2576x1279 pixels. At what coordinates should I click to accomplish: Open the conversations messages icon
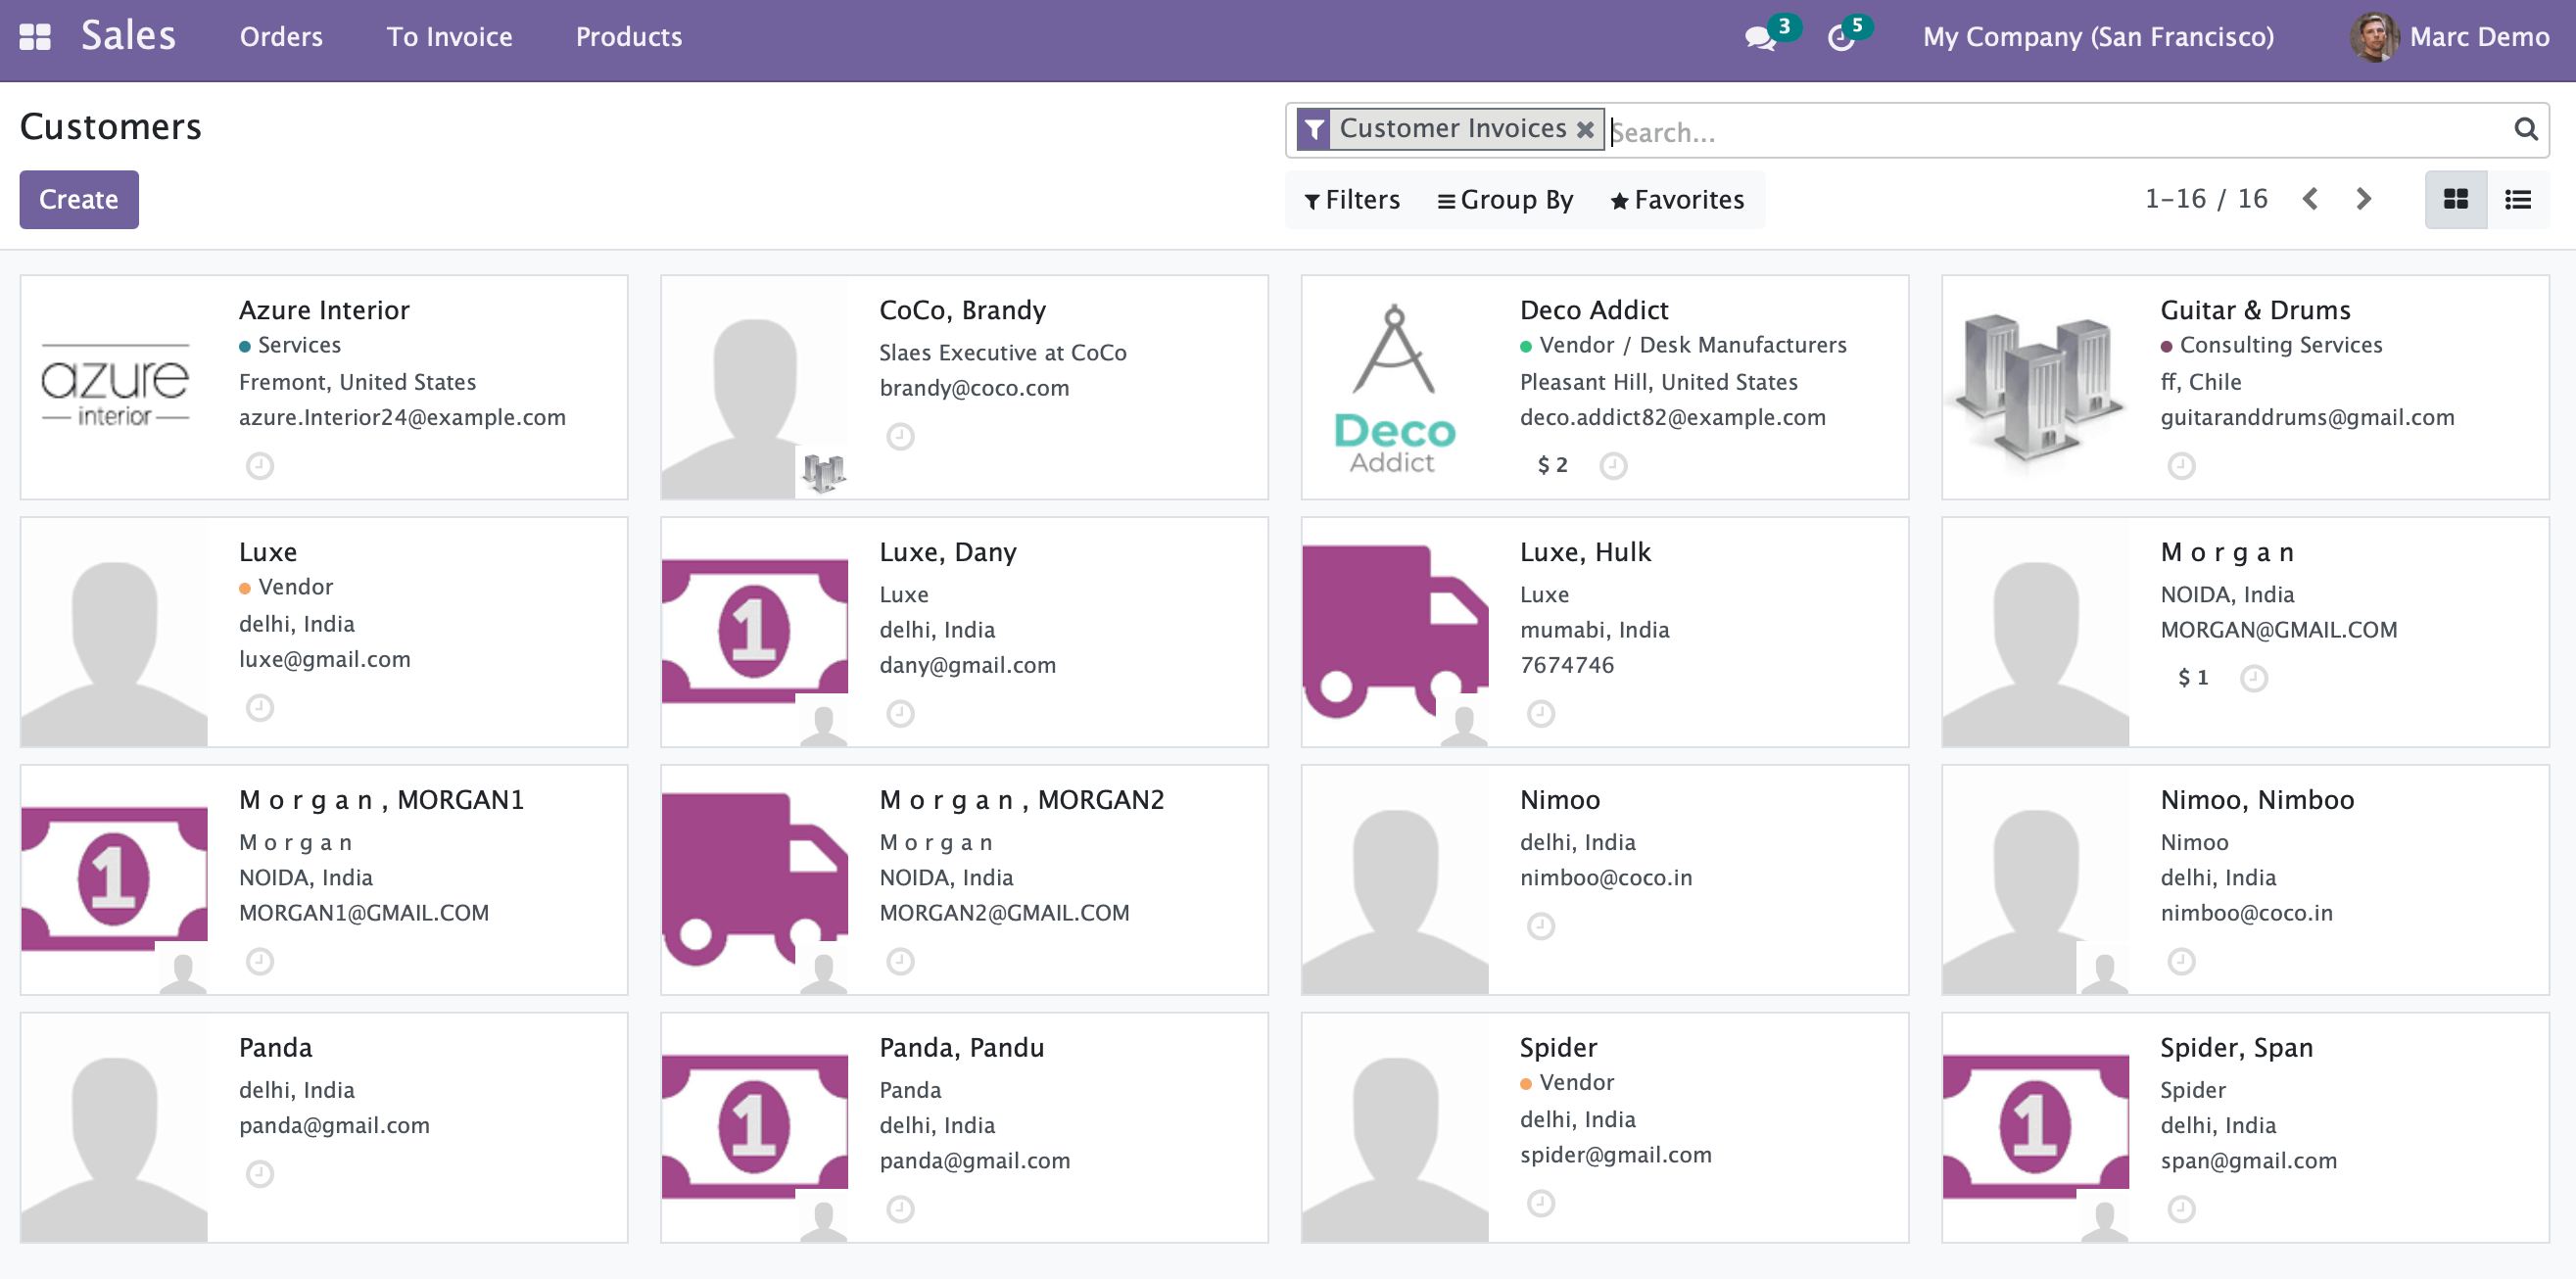click(1759, 38)
